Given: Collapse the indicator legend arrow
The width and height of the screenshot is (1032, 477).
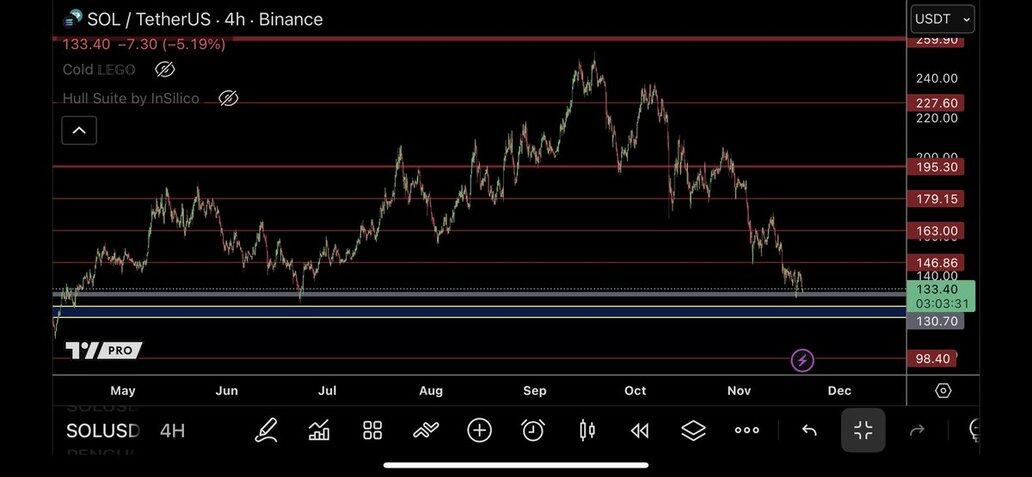Looking at the screenshot, I should (79, 130).
